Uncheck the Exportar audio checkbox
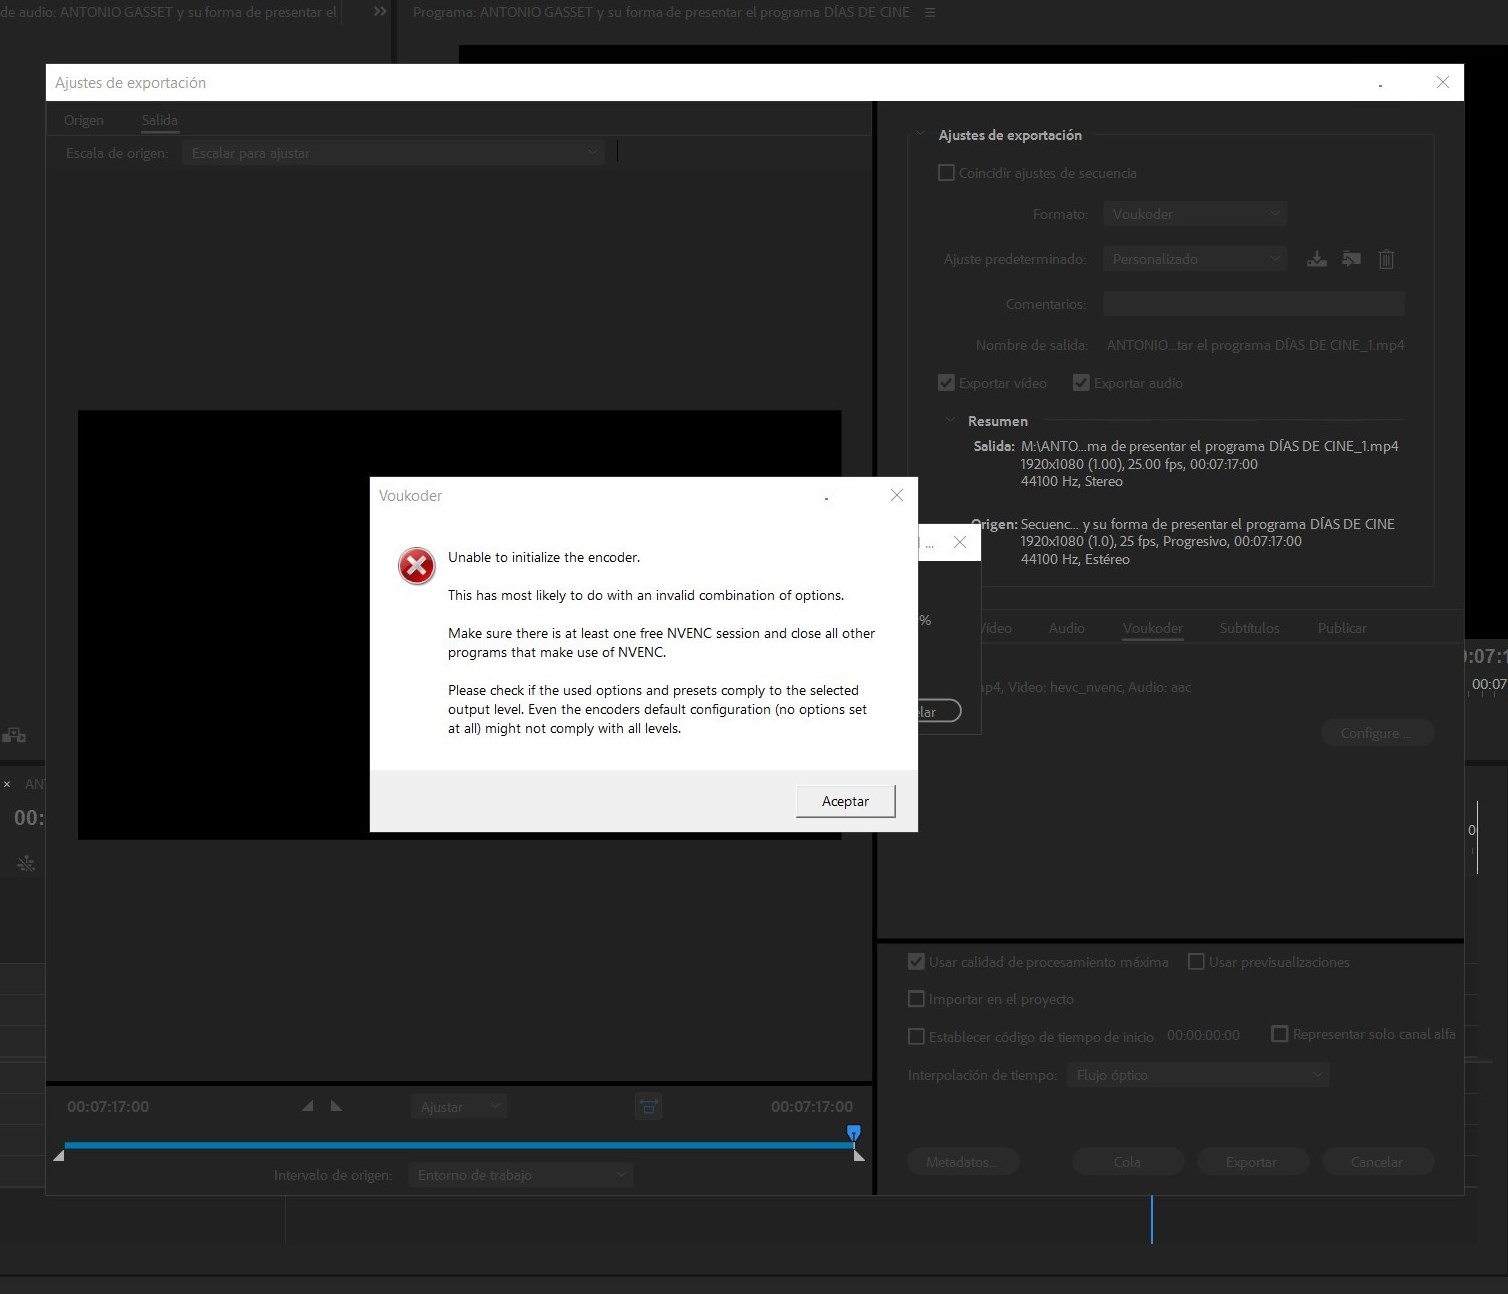 1081,383
